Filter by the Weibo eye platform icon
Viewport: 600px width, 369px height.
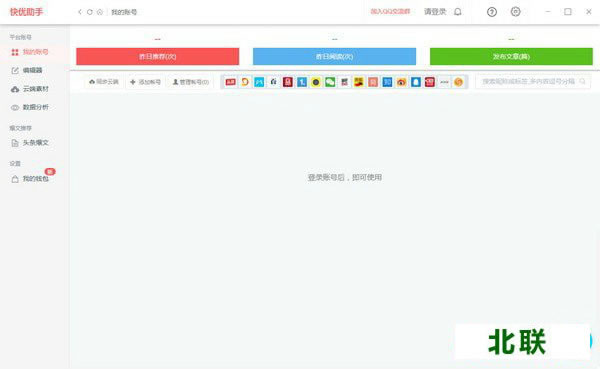point(401,82)
